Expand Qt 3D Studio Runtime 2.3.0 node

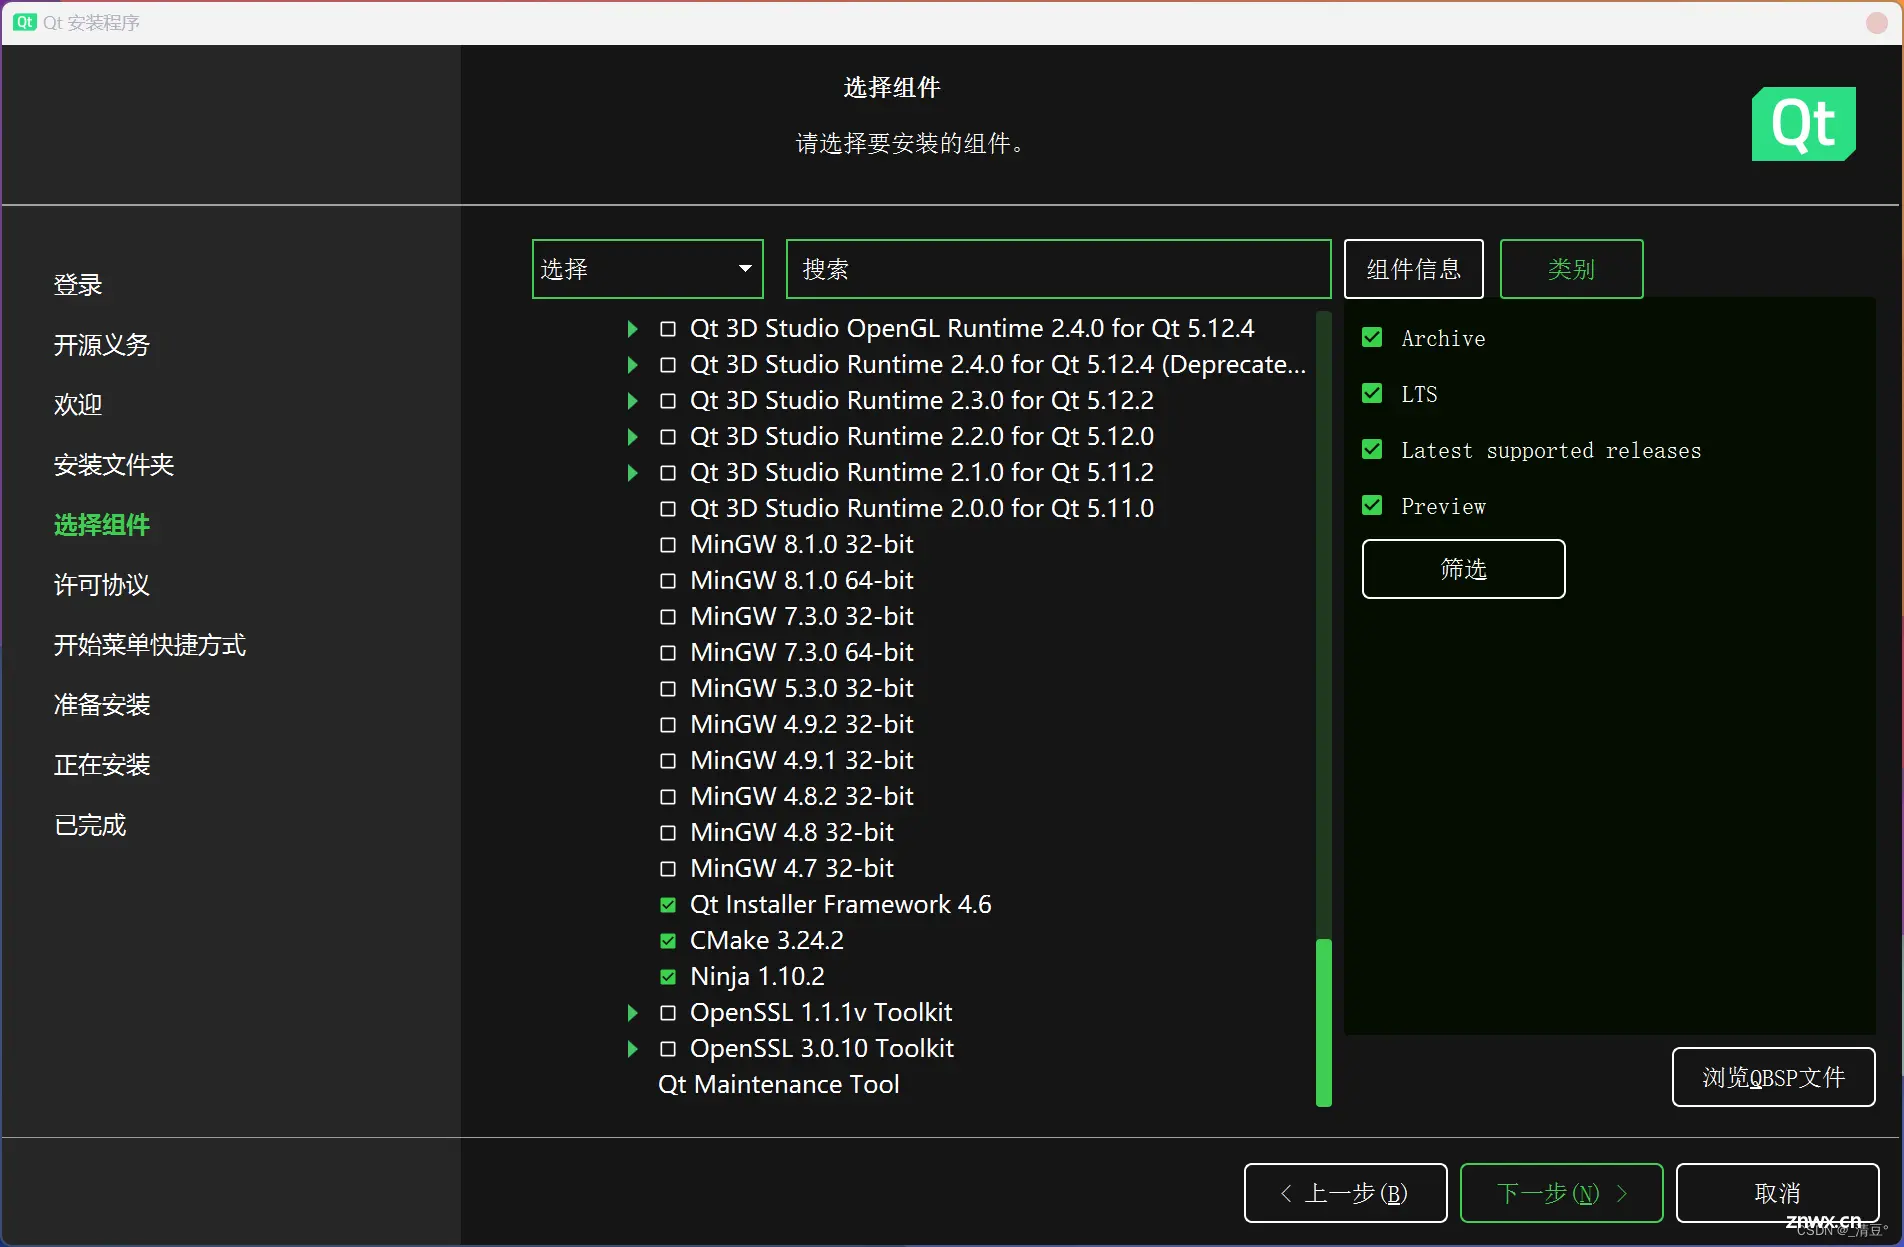pos(632,401)
